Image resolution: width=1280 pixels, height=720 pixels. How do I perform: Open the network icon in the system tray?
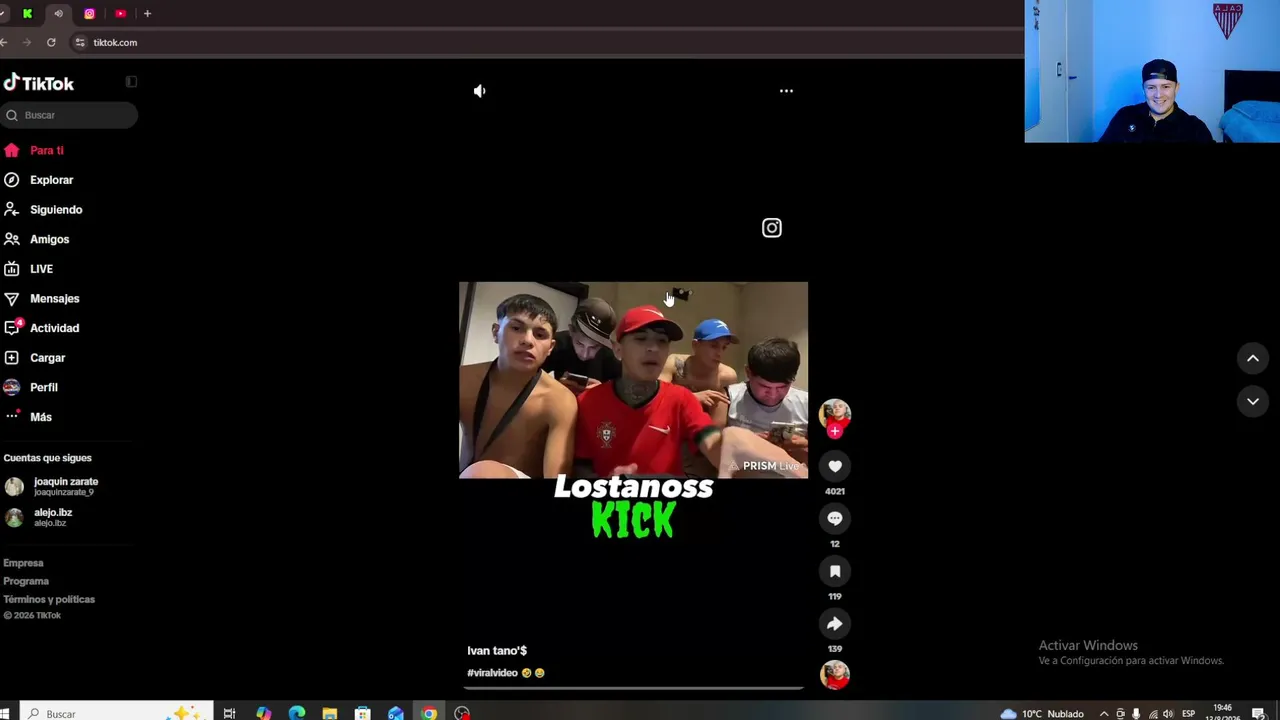tap(1152, 714)
